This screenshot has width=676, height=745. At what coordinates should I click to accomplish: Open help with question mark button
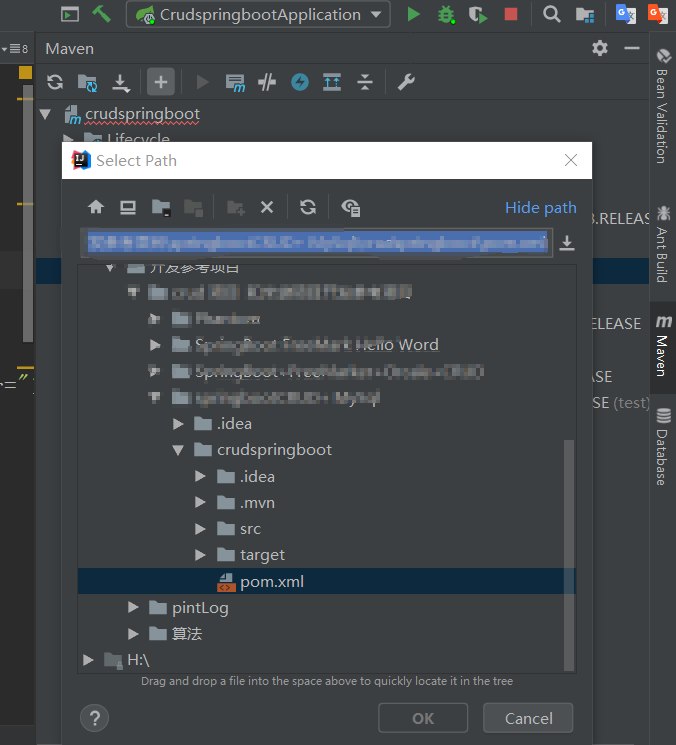tap(95, 718)
